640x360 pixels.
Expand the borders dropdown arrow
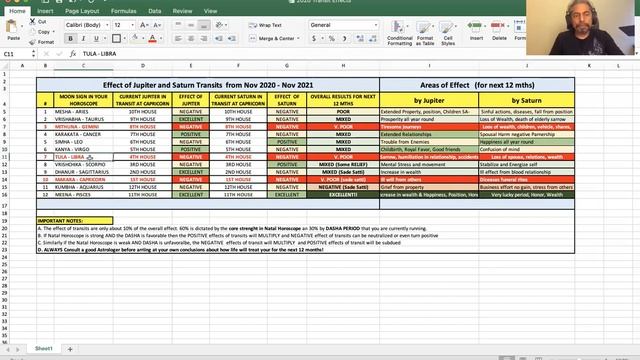tap(124, 38)
